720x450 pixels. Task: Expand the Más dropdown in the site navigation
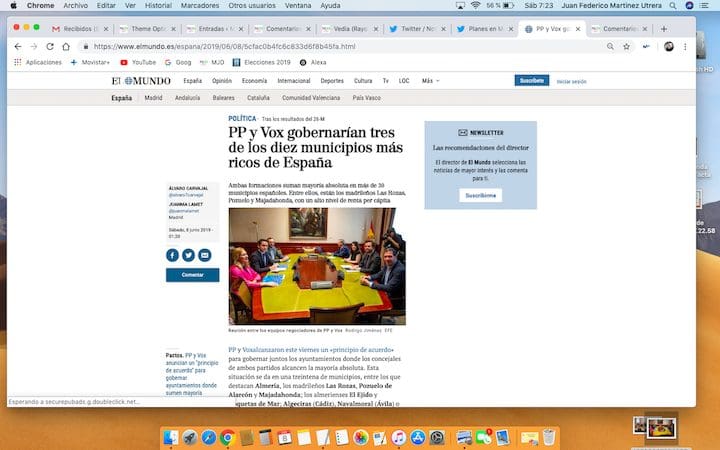point(430,81)
